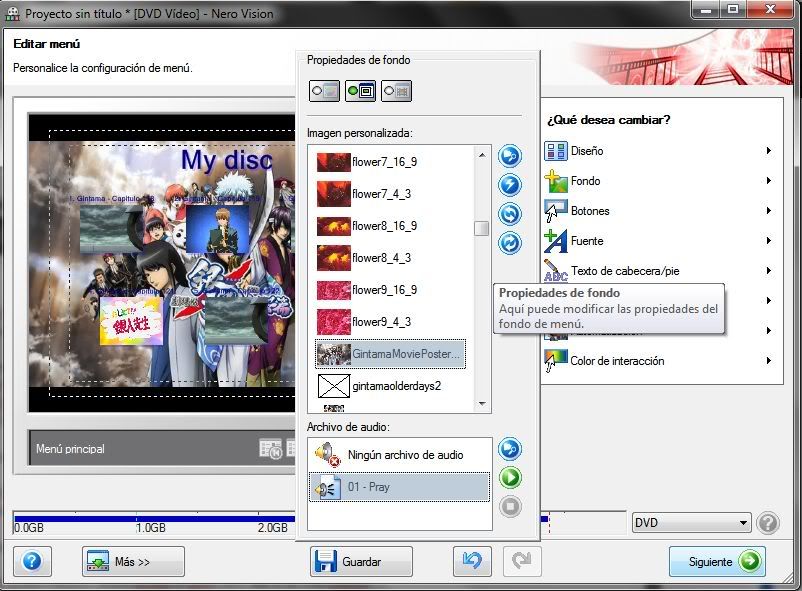802x591 pixels.
Task: Click the Más >> button
Action: pyautogui.click(x=133, y=561)
